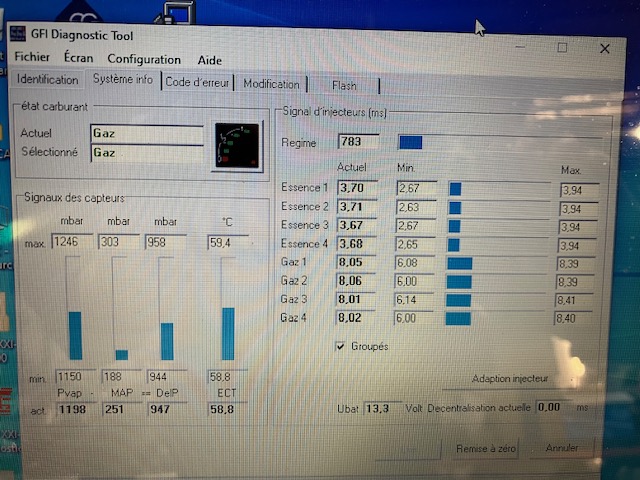
Task: Click the MAP max value 303
Action: (x=119, y=242)
